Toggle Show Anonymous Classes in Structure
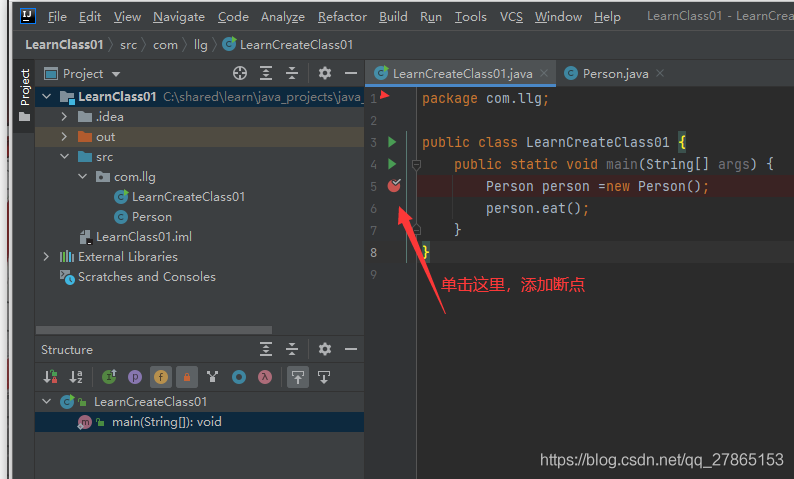794x479 pixels. (213, 377)
